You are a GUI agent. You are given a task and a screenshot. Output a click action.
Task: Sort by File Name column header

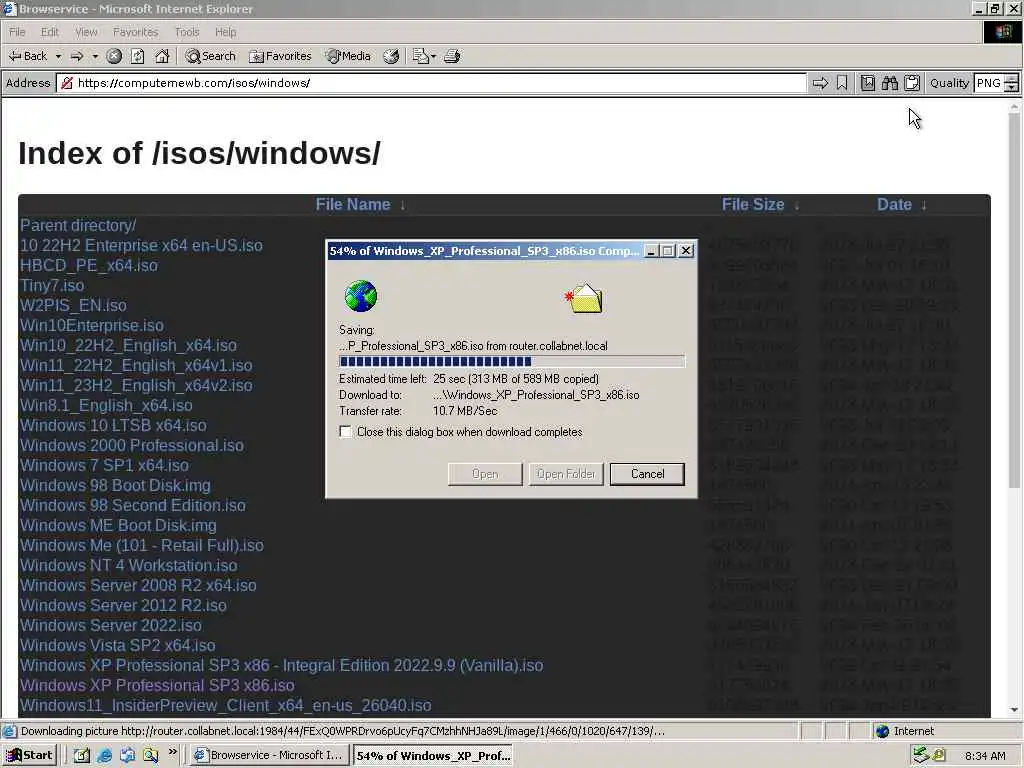[x=353, y=204]
